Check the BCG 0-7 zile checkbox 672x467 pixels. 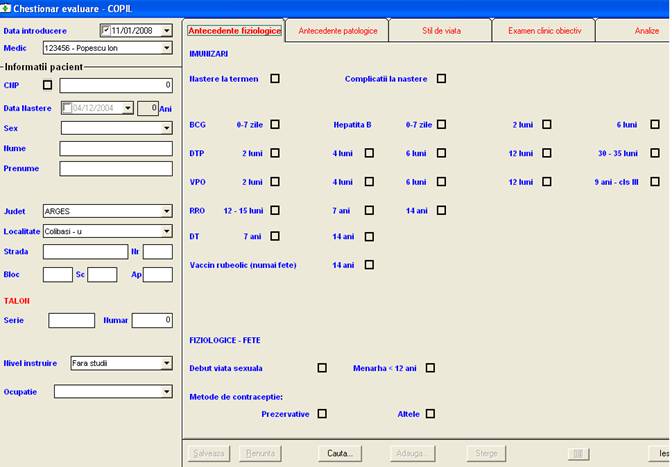click(275, 125)
